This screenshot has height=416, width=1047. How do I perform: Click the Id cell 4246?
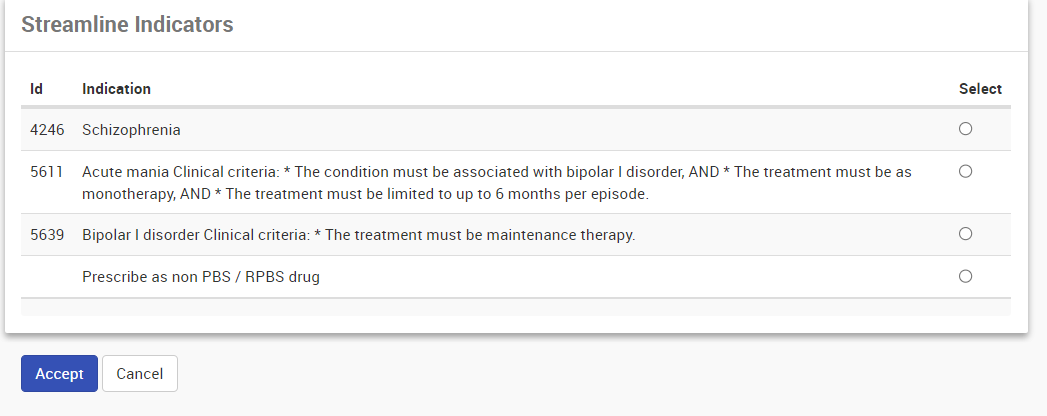click(x=47, y=130)
